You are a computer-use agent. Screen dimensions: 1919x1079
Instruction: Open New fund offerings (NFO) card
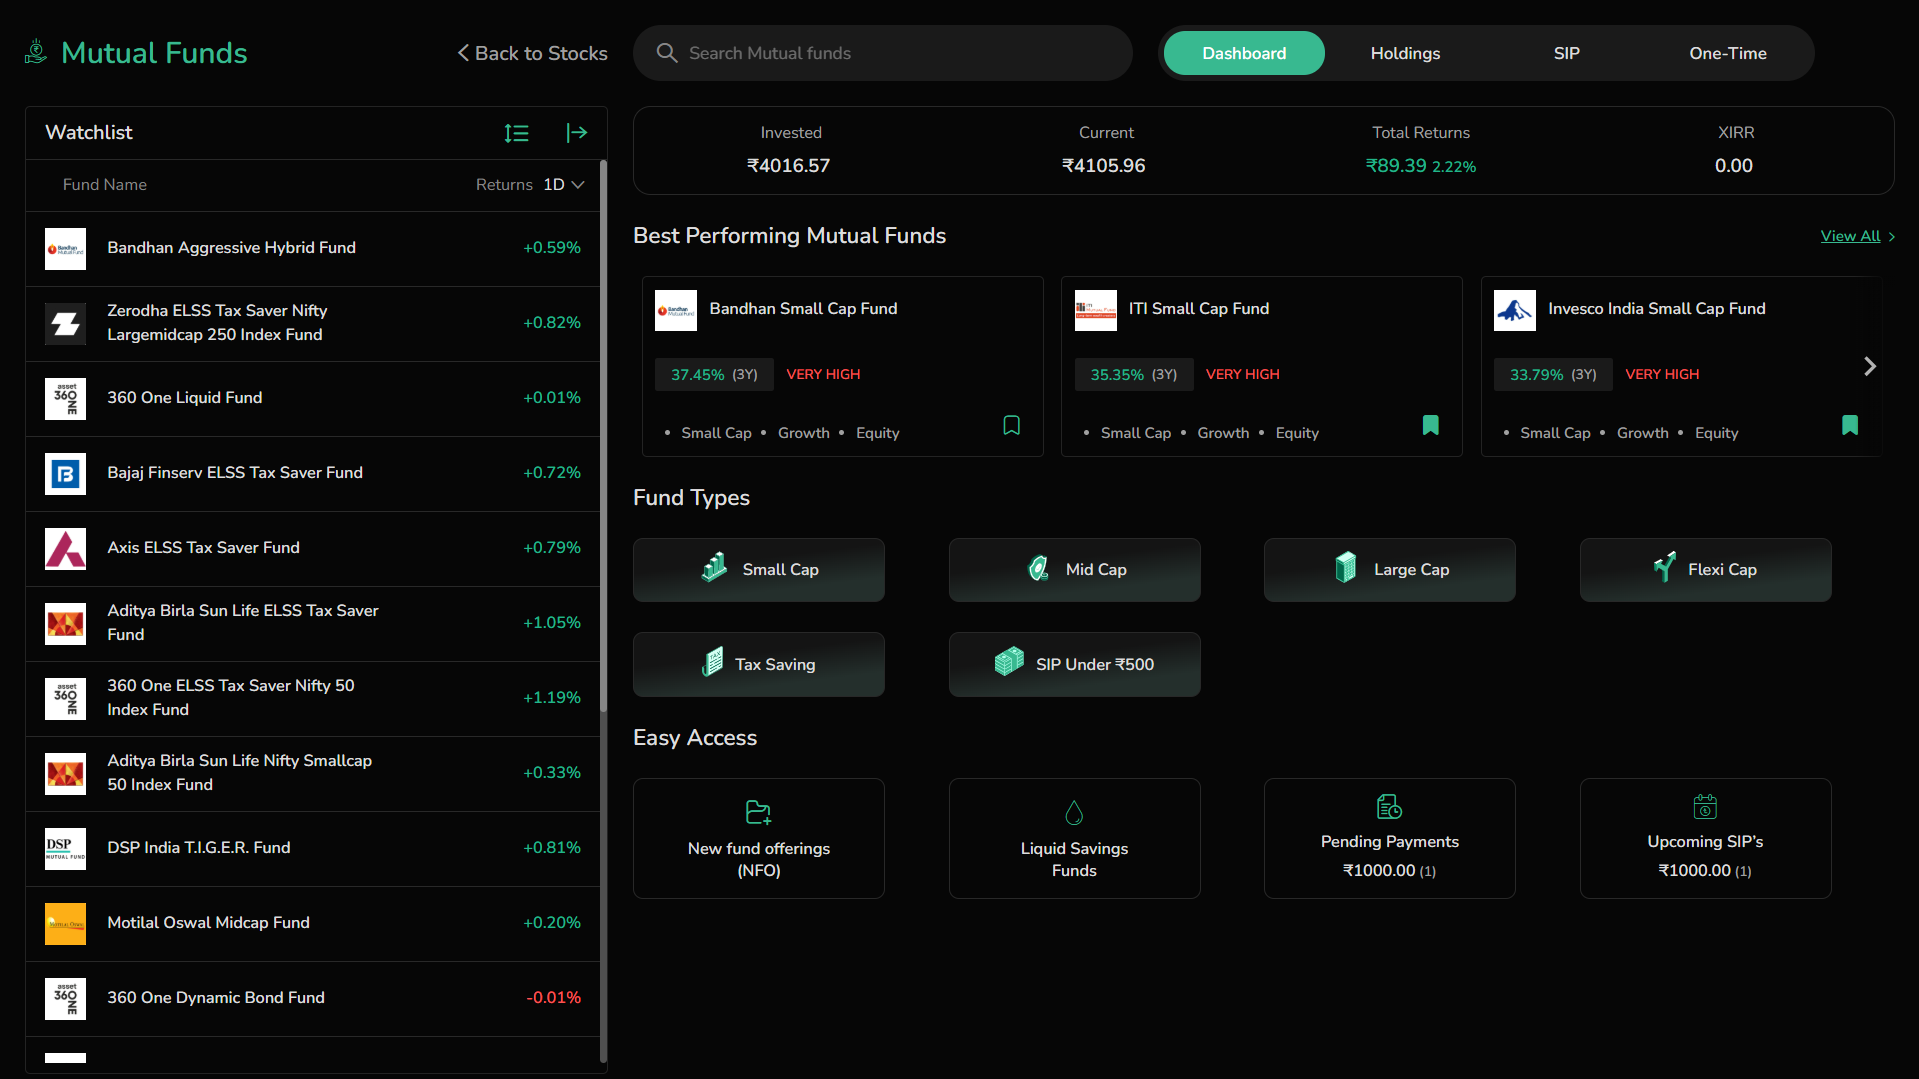(x=759, y=838)
